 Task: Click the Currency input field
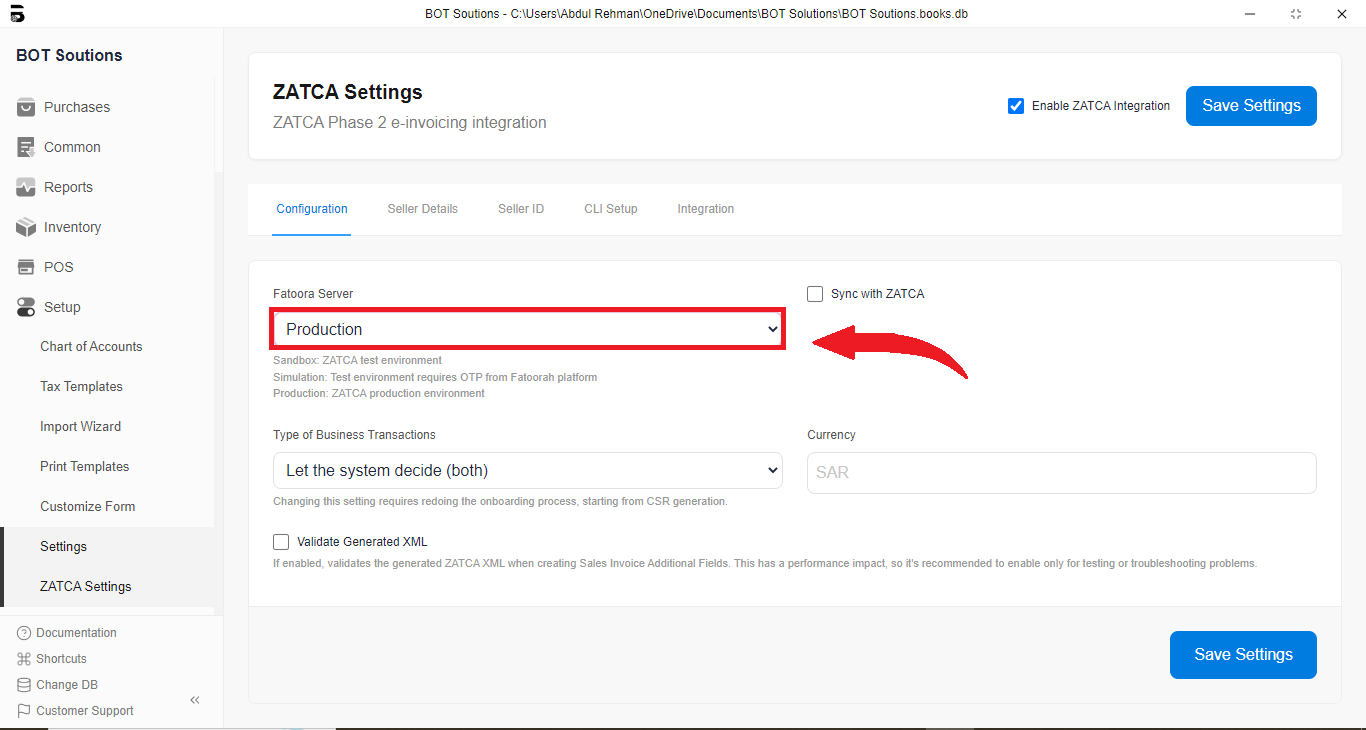1061,472
